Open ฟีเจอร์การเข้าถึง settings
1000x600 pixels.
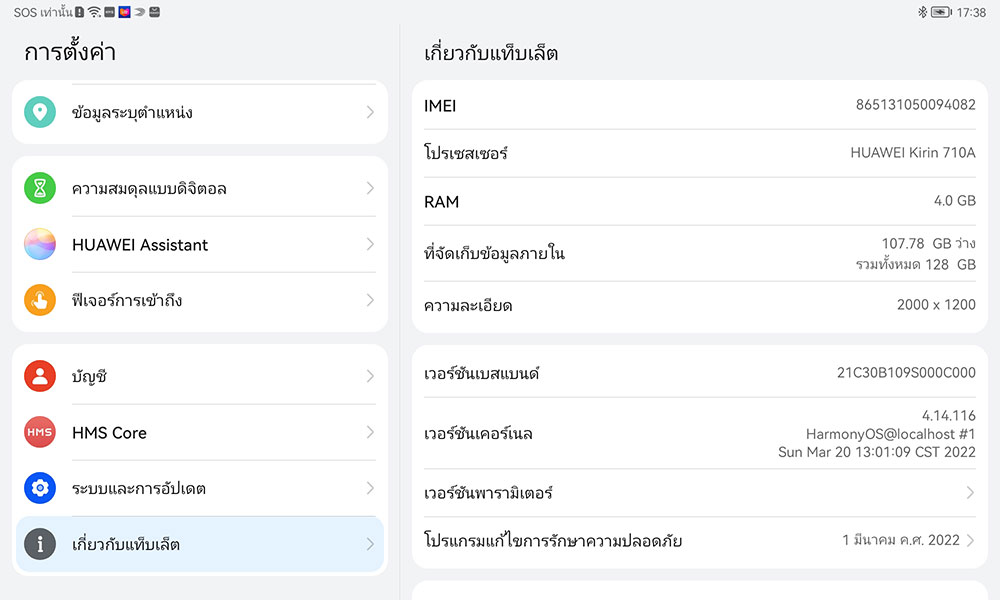tap(200, 300)
